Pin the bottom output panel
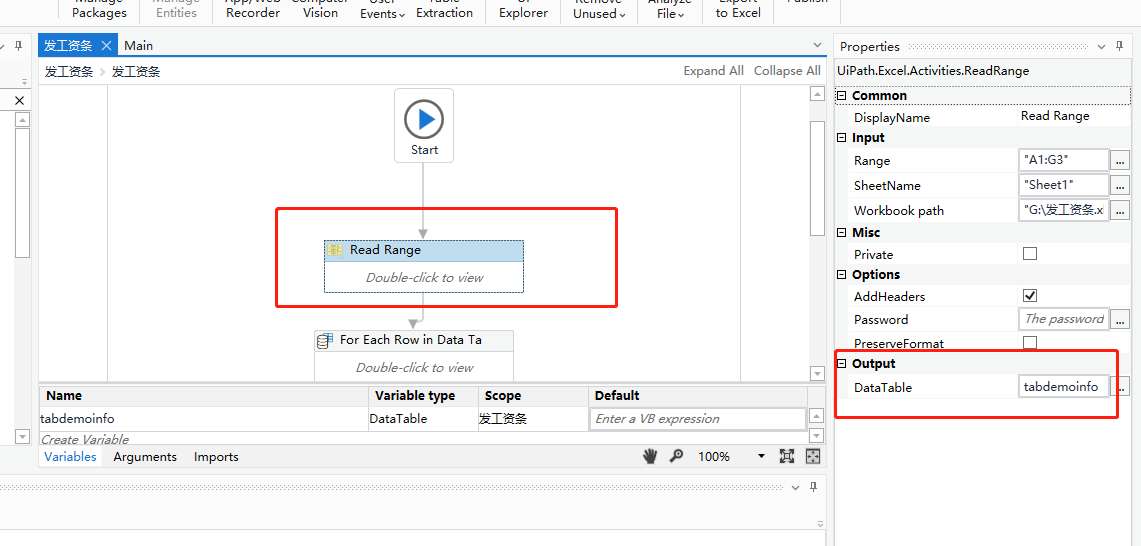 coord(814,486)
